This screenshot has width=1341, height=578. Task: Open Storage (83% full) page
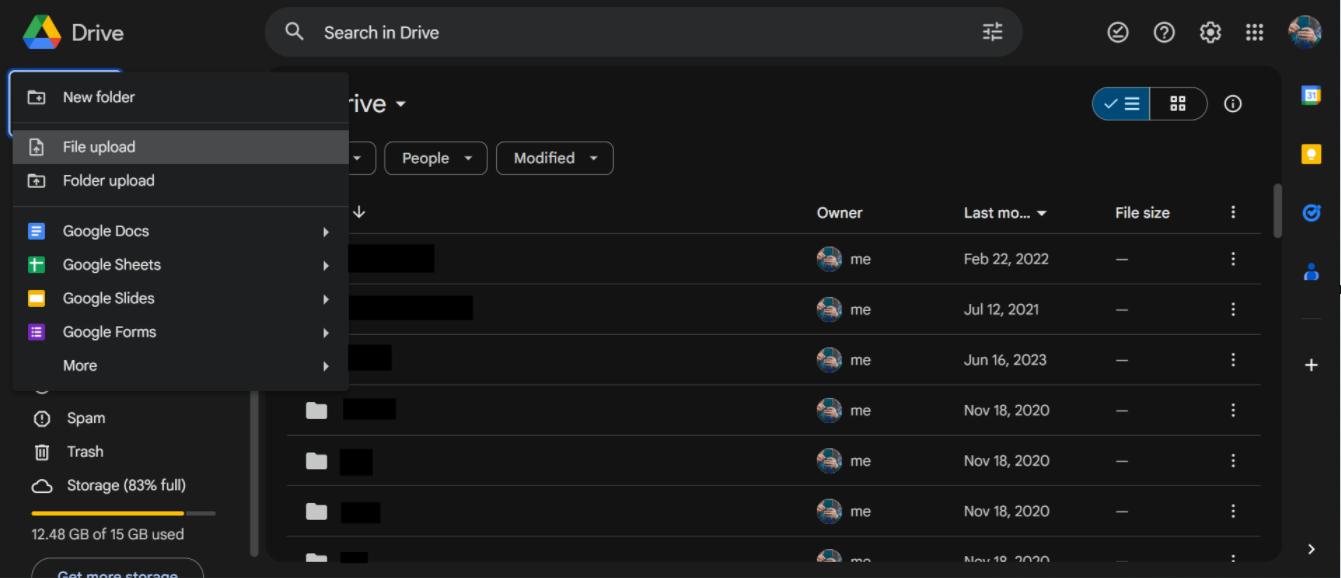(x=126, y=486)
